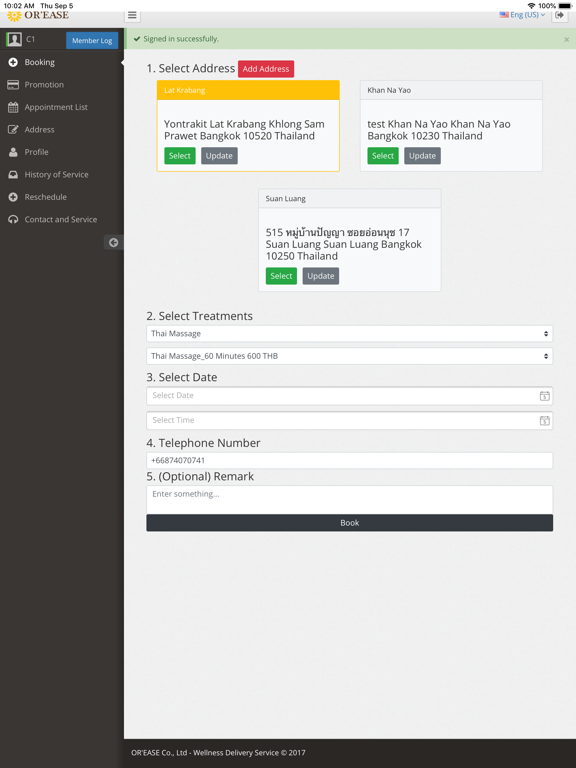The width and height of the screenshot is (576, 768).
Task: Open the Thai Massage_60 Minutes duration dropdown
Action: (349, 356)
